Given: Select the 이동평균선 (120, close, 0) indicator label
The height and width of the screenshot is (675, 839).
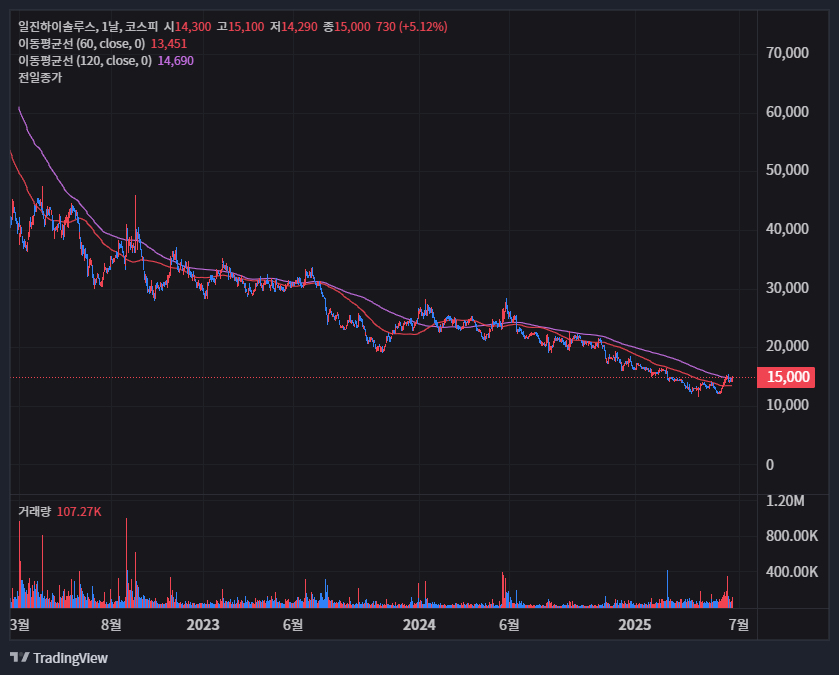Looking at the screenshot, I should [85, 61].
